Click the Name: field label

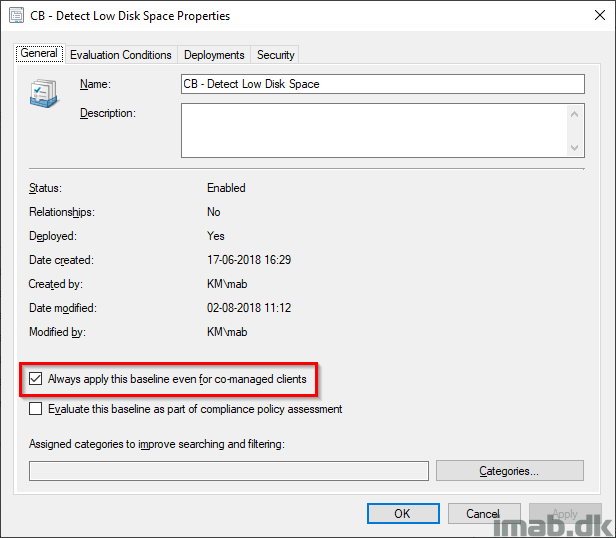95,84
